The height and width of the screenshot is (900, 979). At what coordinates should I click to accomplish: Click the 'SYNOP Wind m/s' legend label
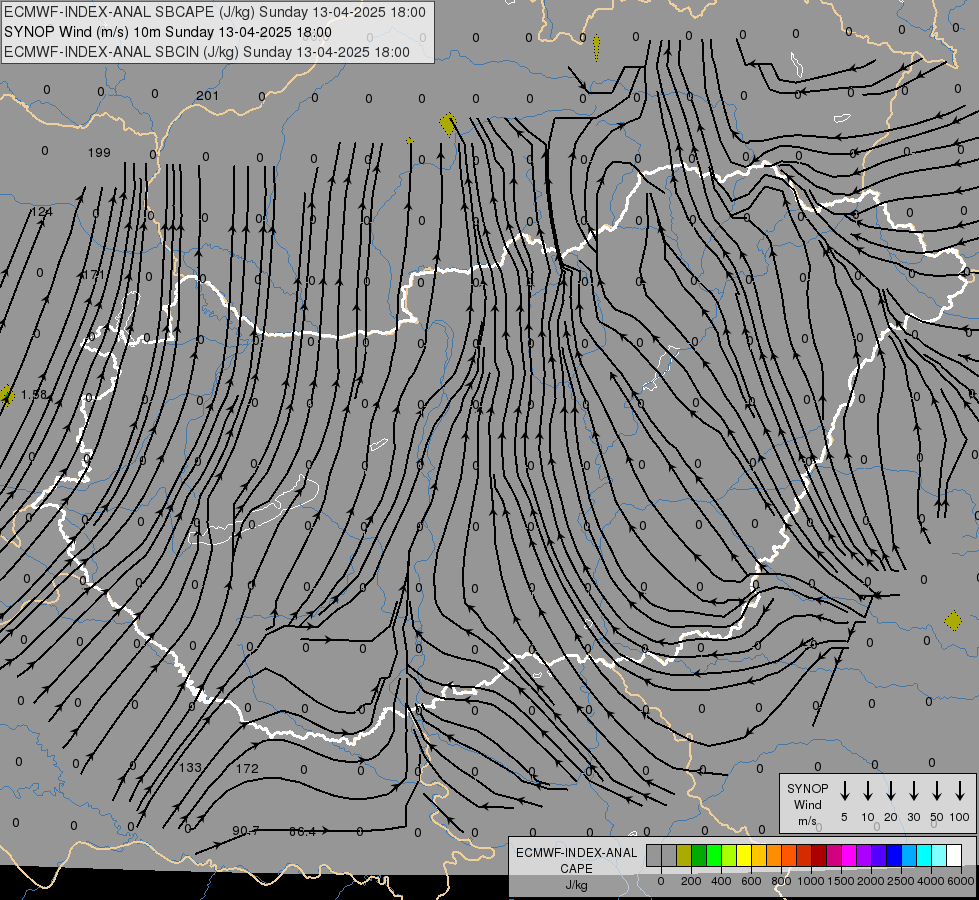click(x=807, y=805)
